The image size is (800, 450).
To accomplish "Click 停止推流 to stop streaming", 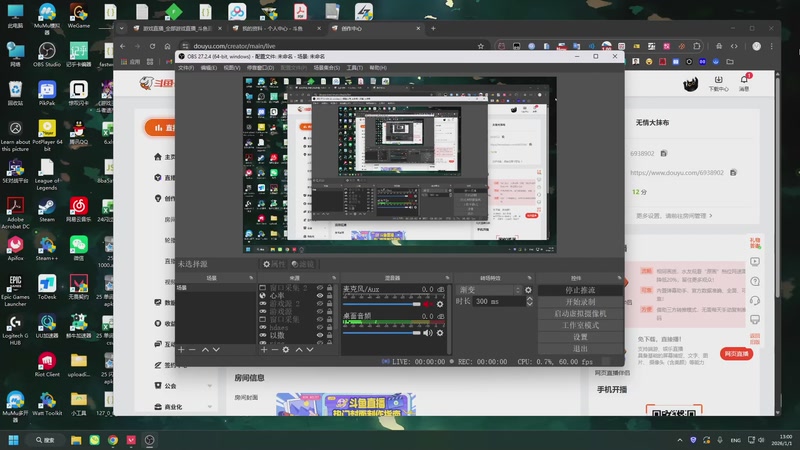I will [580, 290].
